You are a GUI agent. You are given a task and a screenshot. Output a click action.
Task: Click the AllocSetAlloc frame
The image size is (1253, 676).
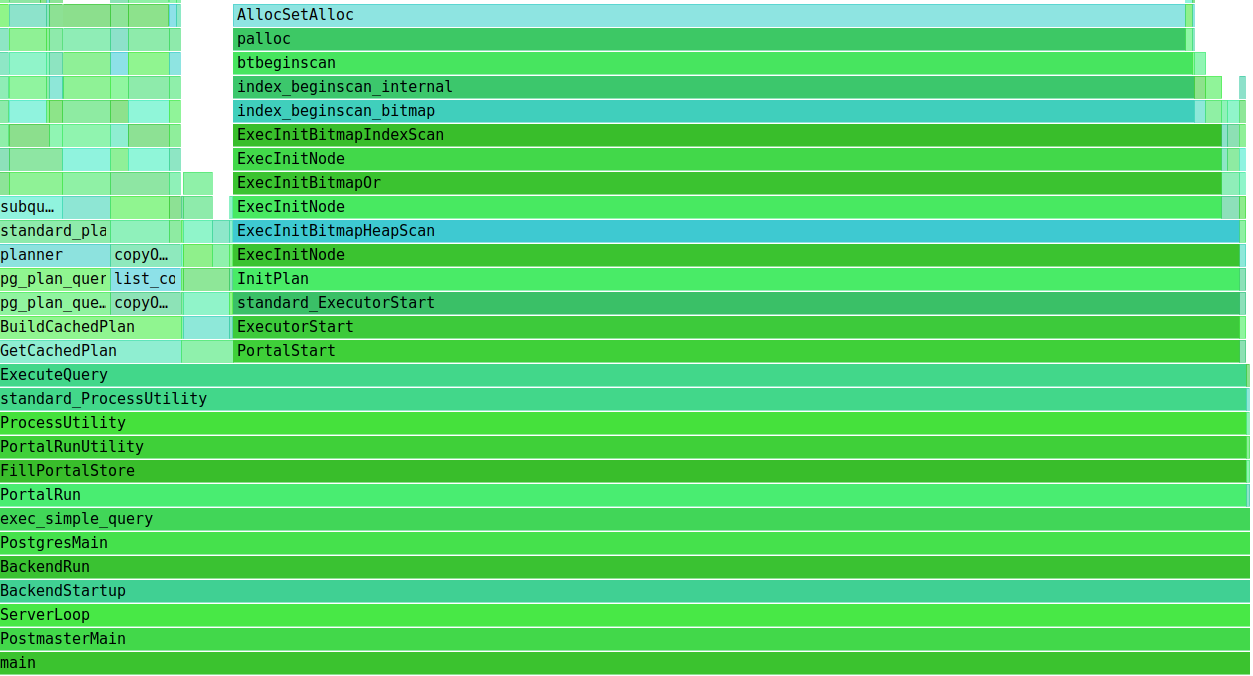point(708,15)
